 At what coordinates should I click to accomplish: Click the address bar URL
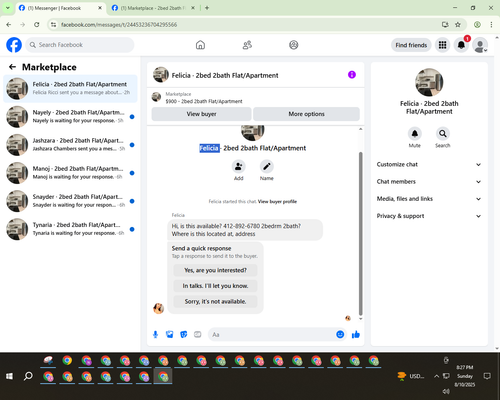tap(119, 25)
